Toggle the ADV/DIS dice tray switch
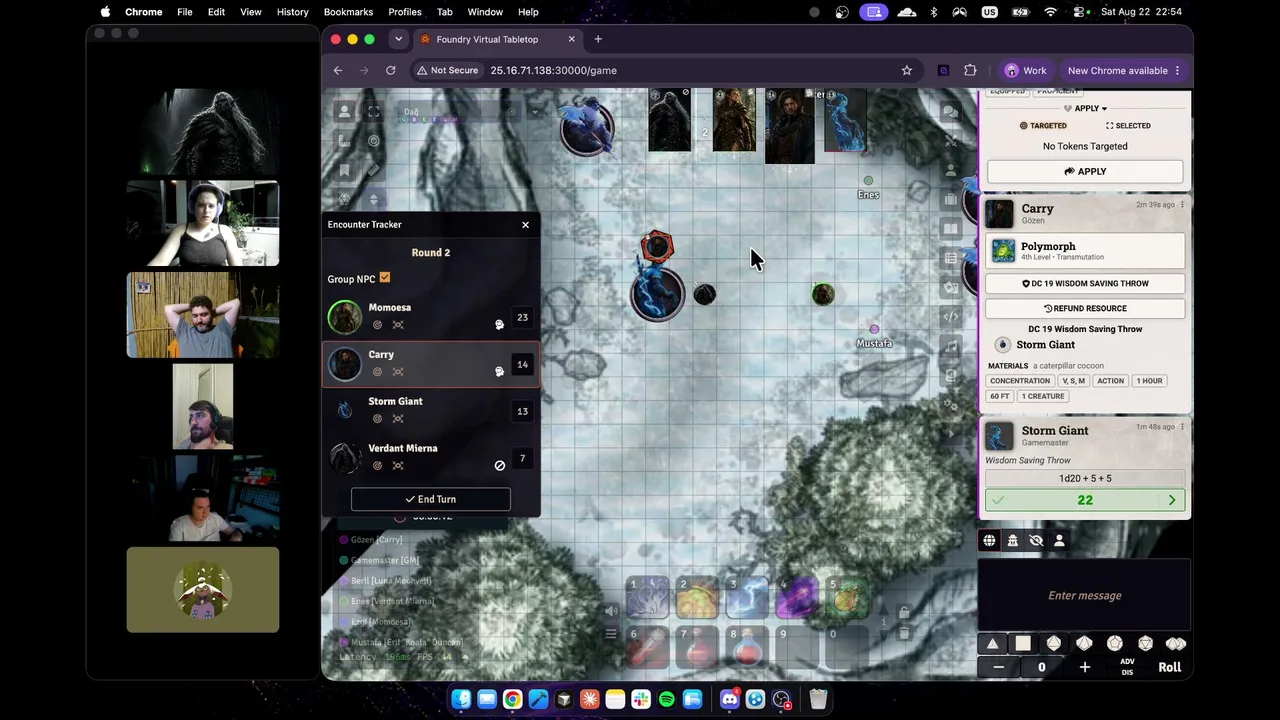The image size is (1280, 720). [1127, 667]
